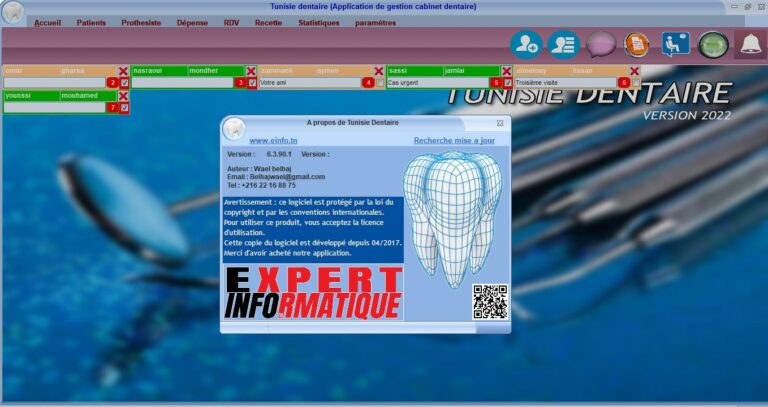The image size is (768, 407).
Task: Click the Tel : +216 22 16 88 75 text
Action: coord(262,186)
